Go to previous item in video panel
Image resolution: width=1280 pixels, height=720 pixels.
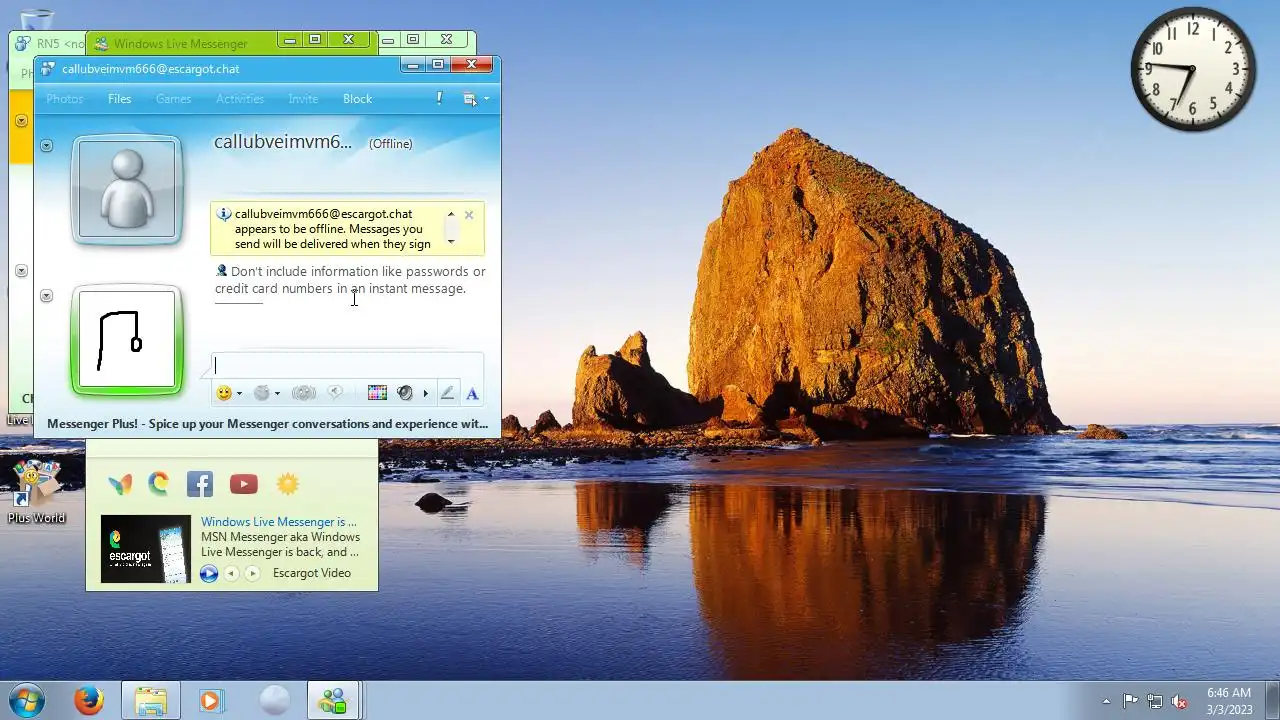(232, 573)
